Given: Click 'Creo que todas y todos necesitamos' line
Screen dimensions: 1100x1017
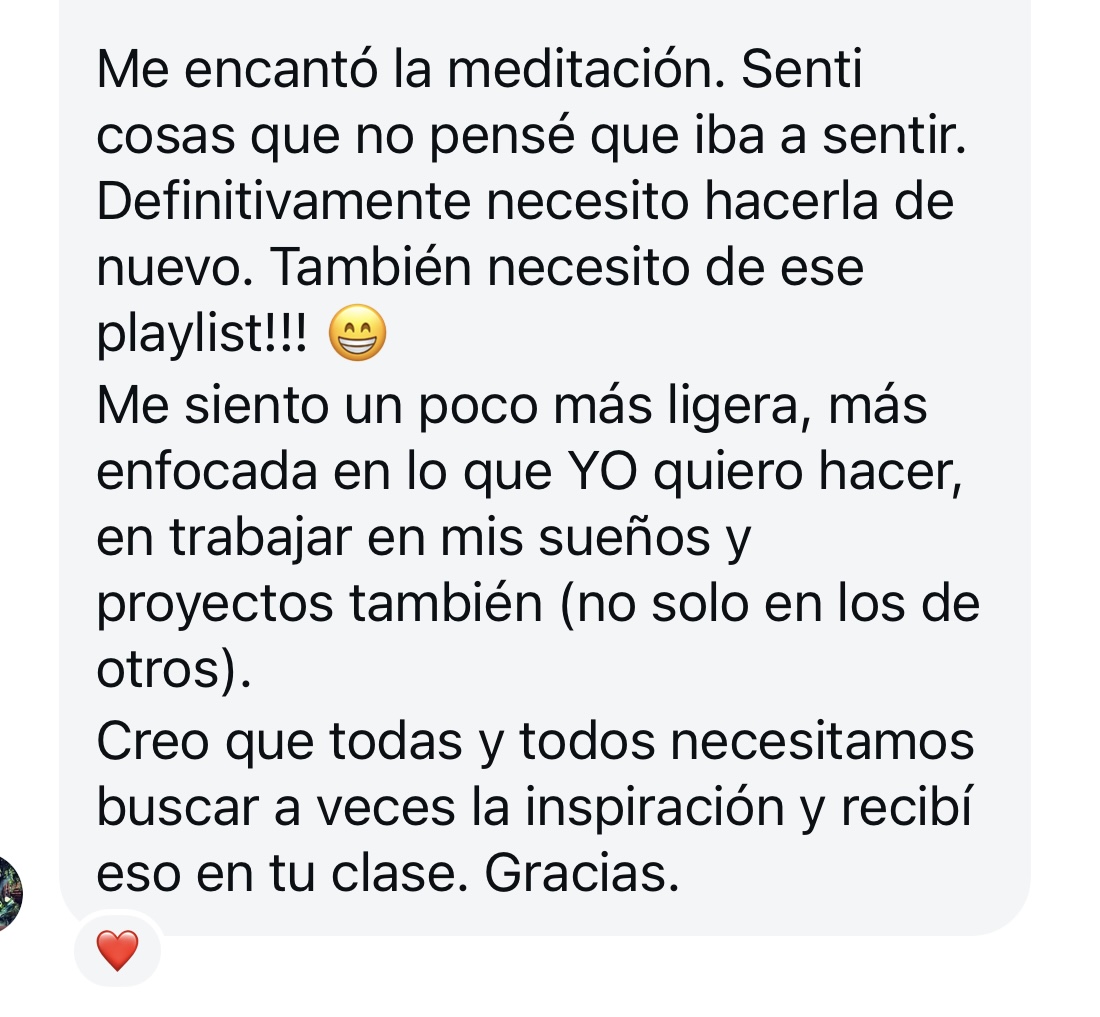Looking at the screenshot, I should [535, 741].
